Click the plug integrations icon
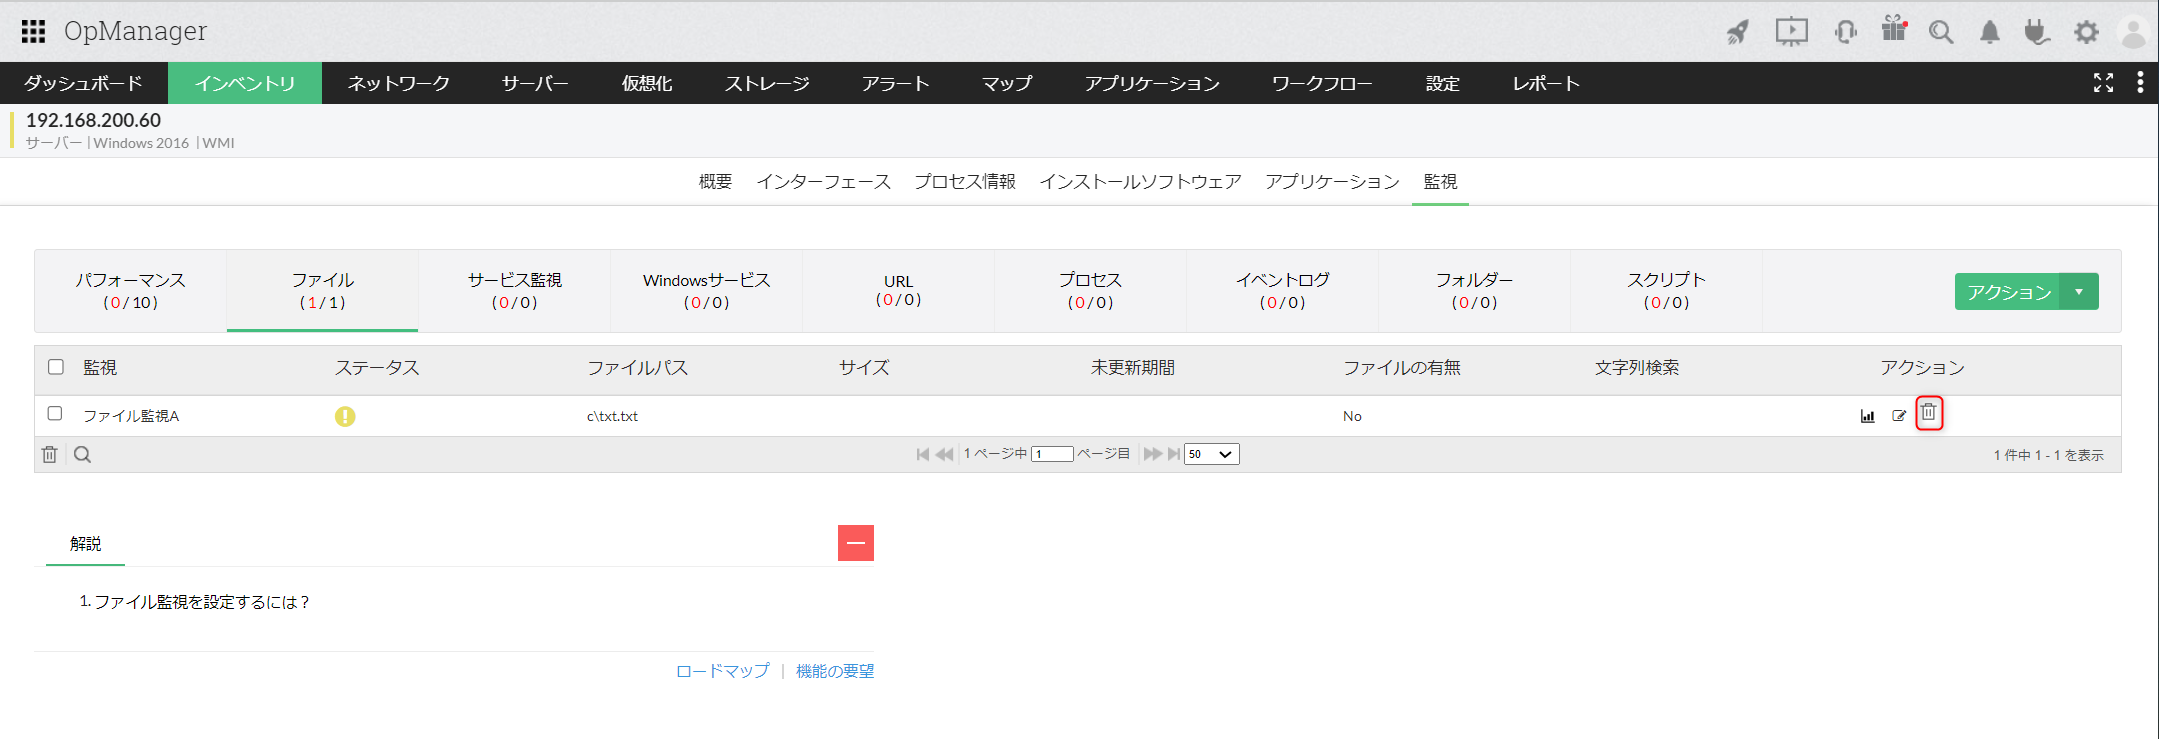This screenshot has height=739, width=2159. (x=2036, y=33)
